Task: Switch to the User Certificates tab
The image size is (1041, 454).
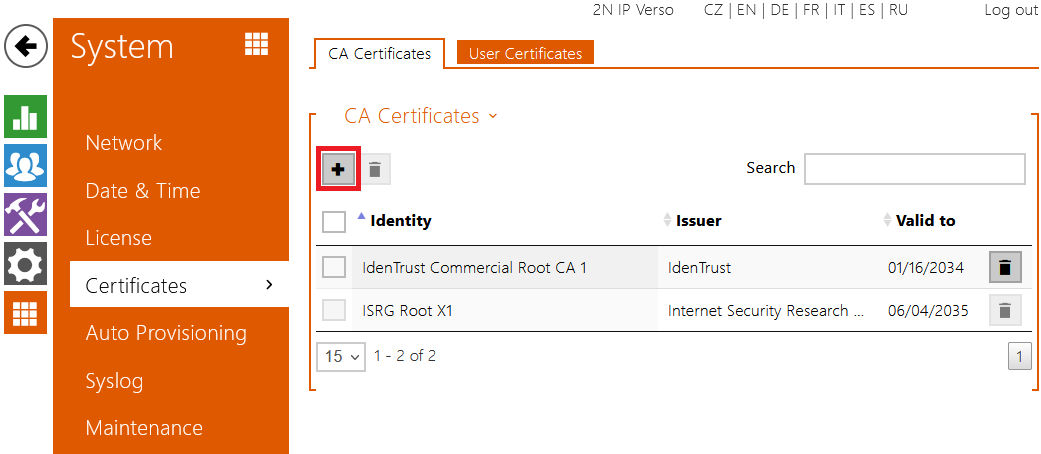Action: coord(525,53)
